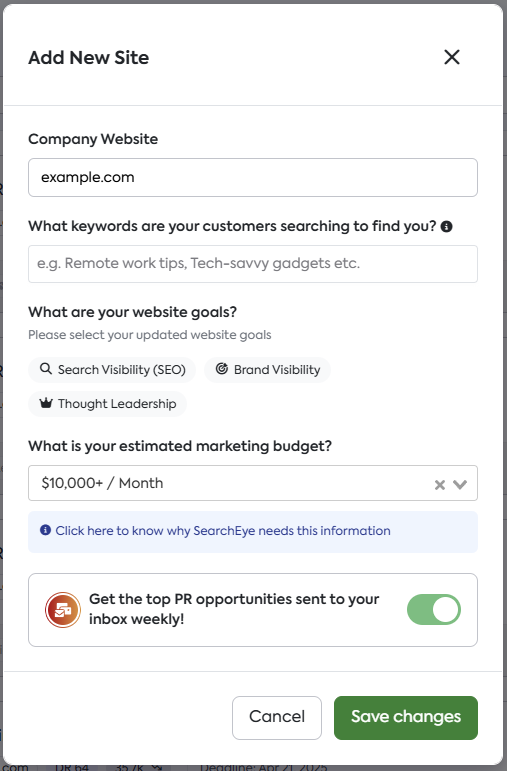Open the $10,000+ / Month budget selector

253,483
